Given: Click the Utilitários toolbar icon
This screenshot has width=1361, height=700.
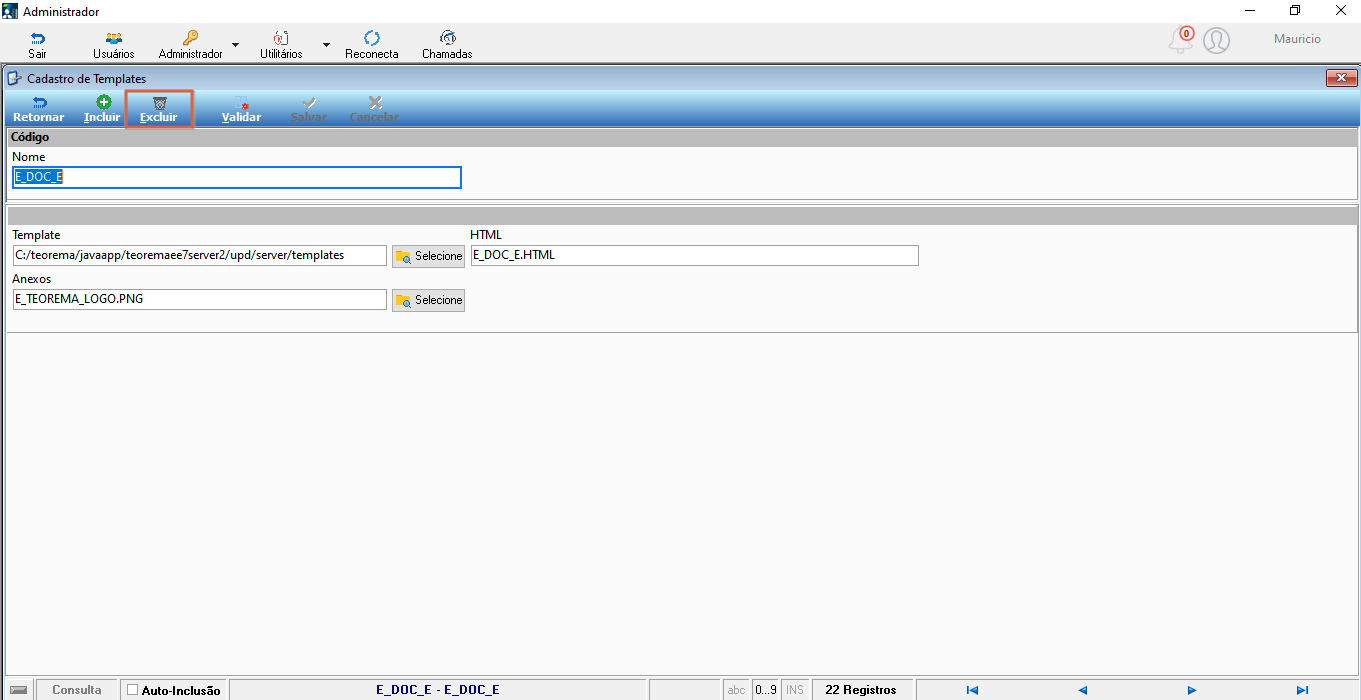Looking at the screenshot, I should tap(281, 38).
